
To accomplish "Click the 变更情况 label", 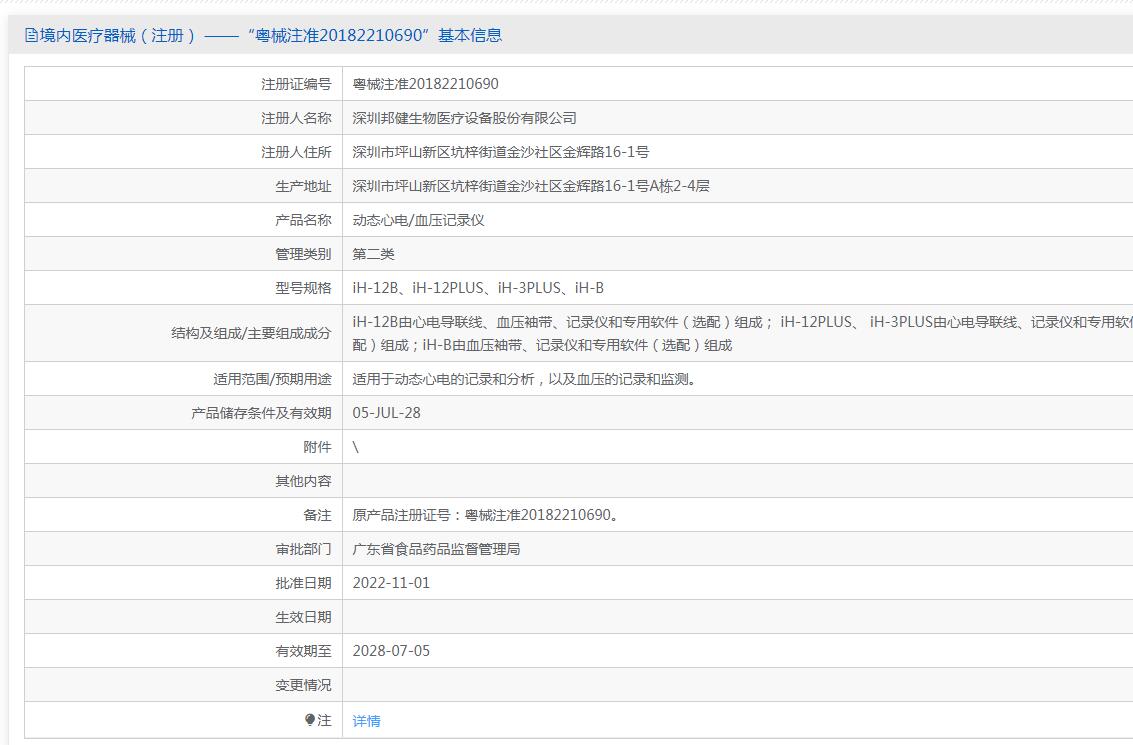I will coord(303,685).
